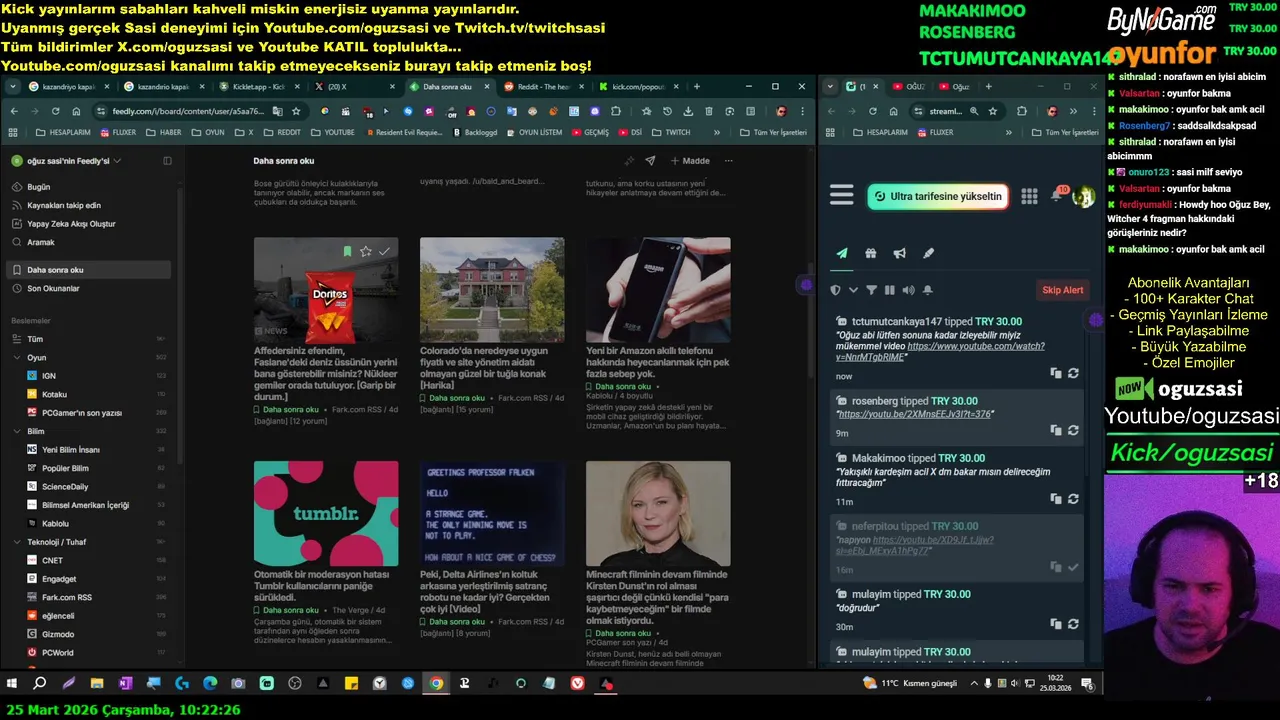Select Daha sonra oku in sidebar
This screenshot has width=1280, height=720.
(x=90, y=270)
